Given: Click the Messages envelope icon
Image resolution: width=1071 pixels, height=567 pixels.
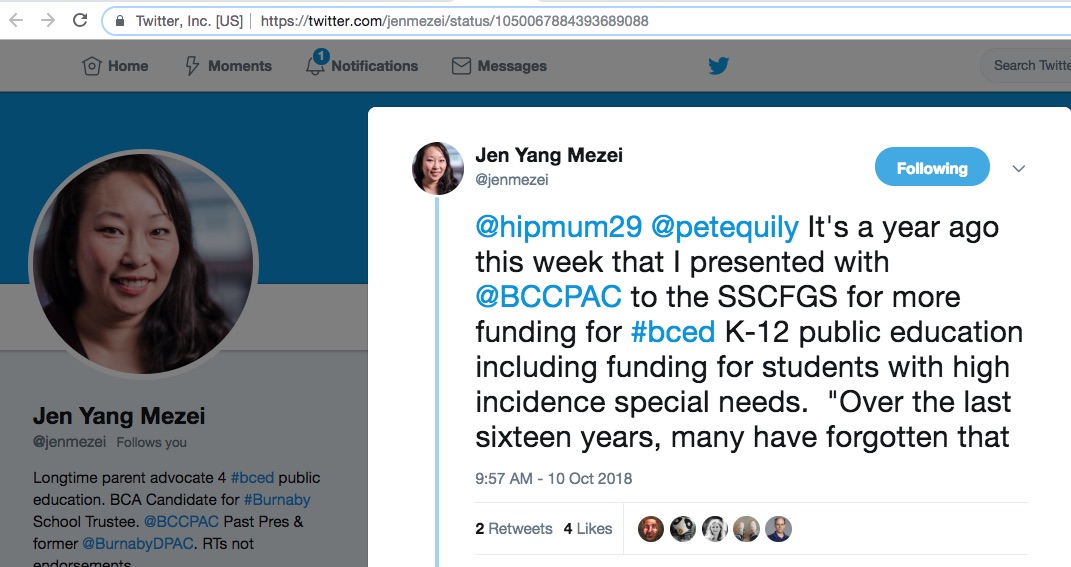Looking at the screenshot, I should (x=461, y=66).
